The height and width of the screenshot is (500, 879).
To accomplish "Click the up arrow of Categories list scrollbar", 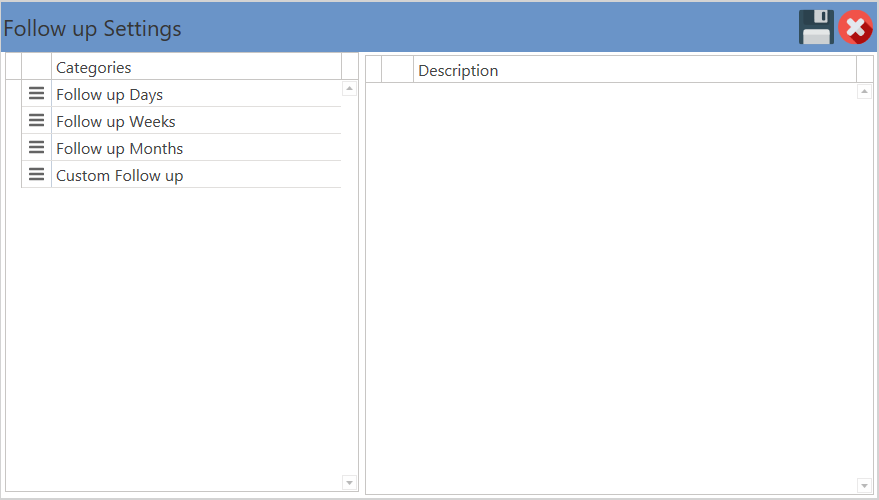I will coord(349,89).
